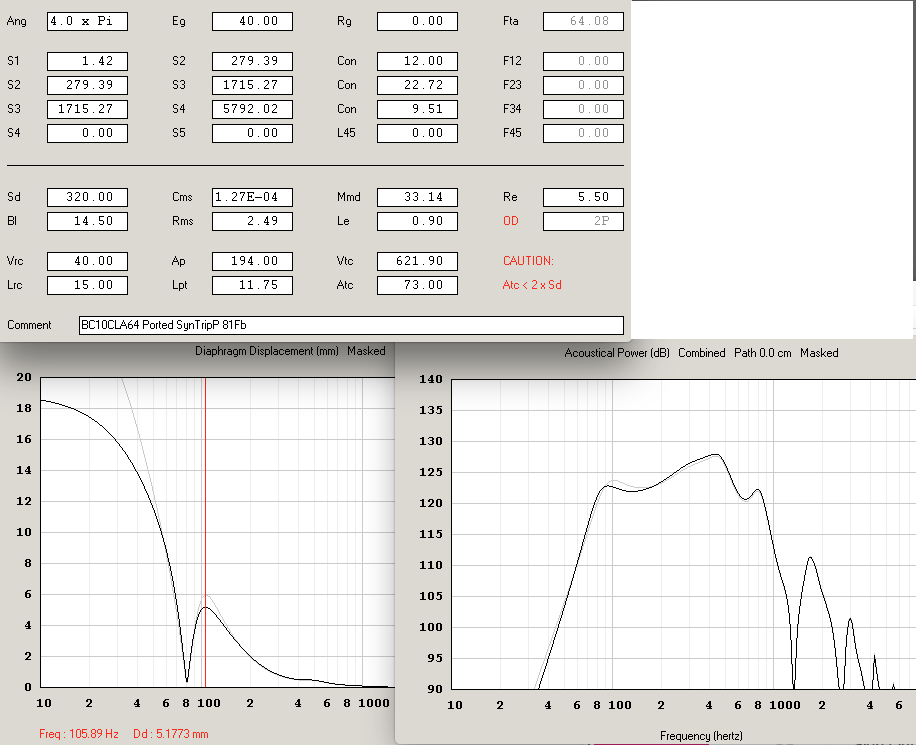
Task: Click the S4 field showing 0.00
Action: (x=87, y=133)
